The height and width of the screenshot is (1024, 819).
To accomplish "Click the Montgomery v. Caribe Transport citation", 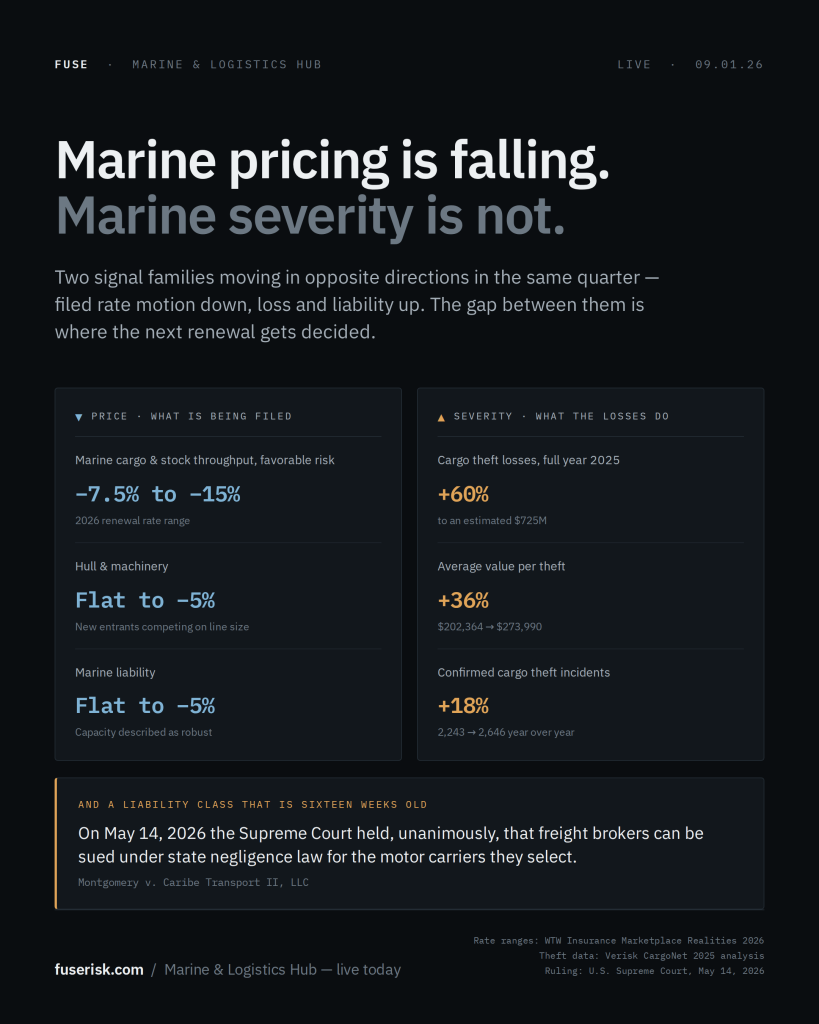I will (x=193, y=882).
